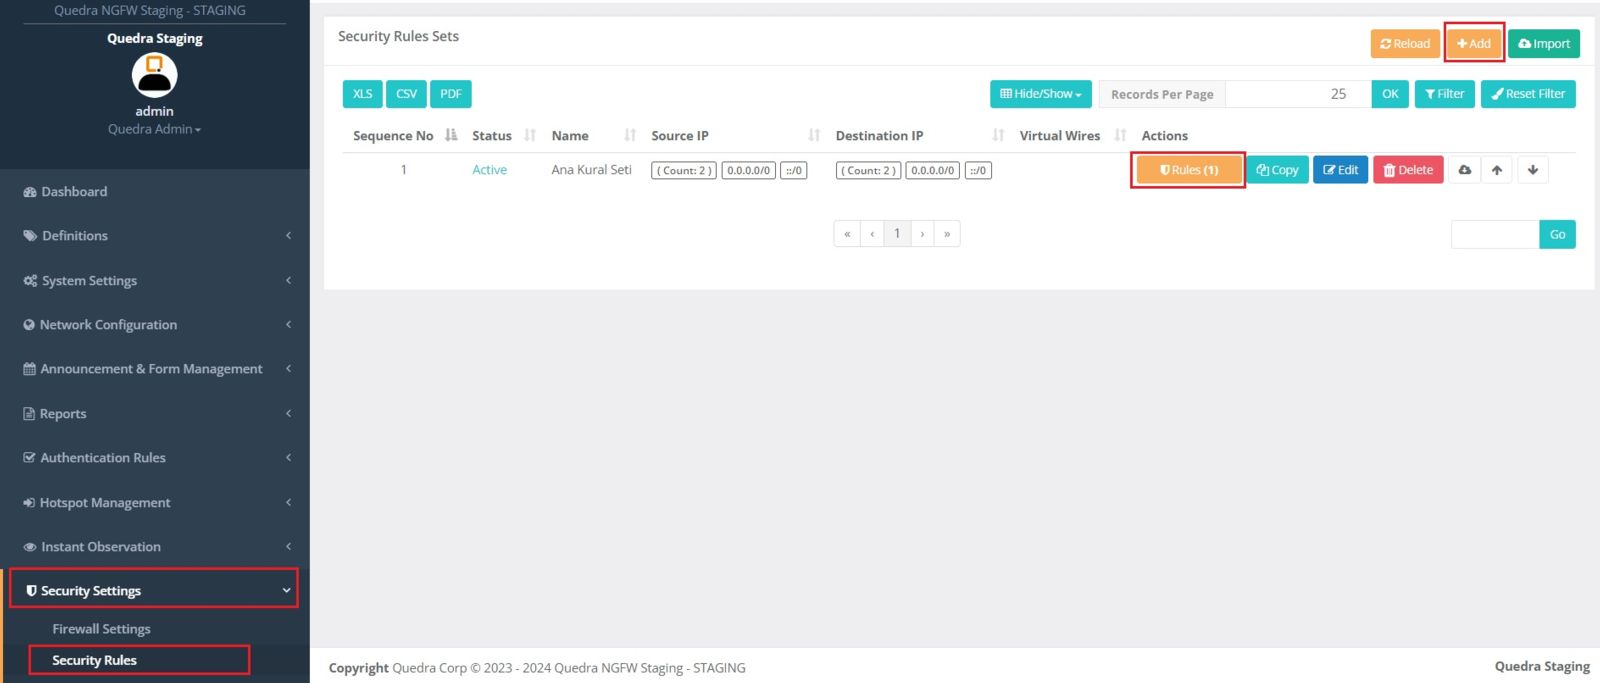The image size is (1600, 683).
Task: Move rule set down with arrow icon
Action: pyautogui.click(x=1532, y=170)
